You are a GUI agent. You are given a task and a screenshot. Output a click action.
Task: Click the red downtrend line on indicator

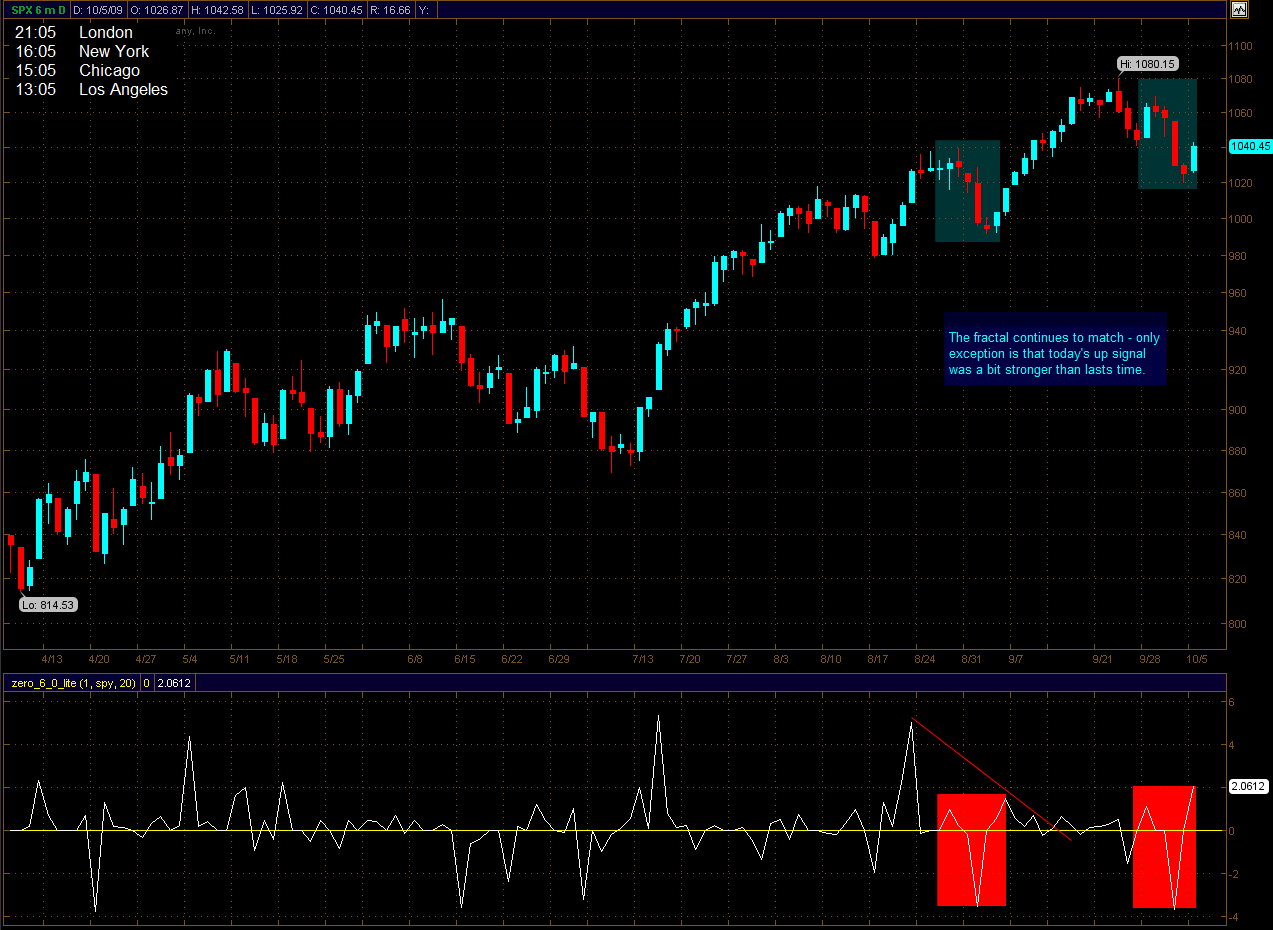point(990,778)
